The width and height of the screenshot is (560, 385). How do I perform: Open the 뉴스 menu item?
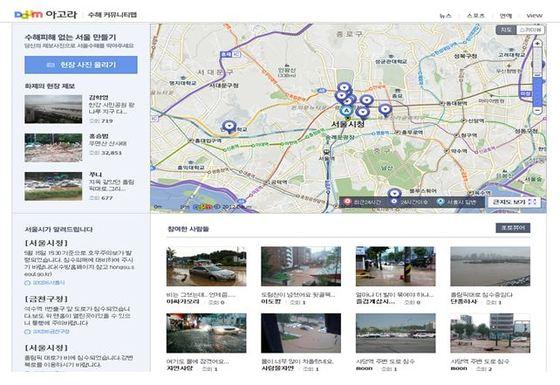click(x=445, y=15)
